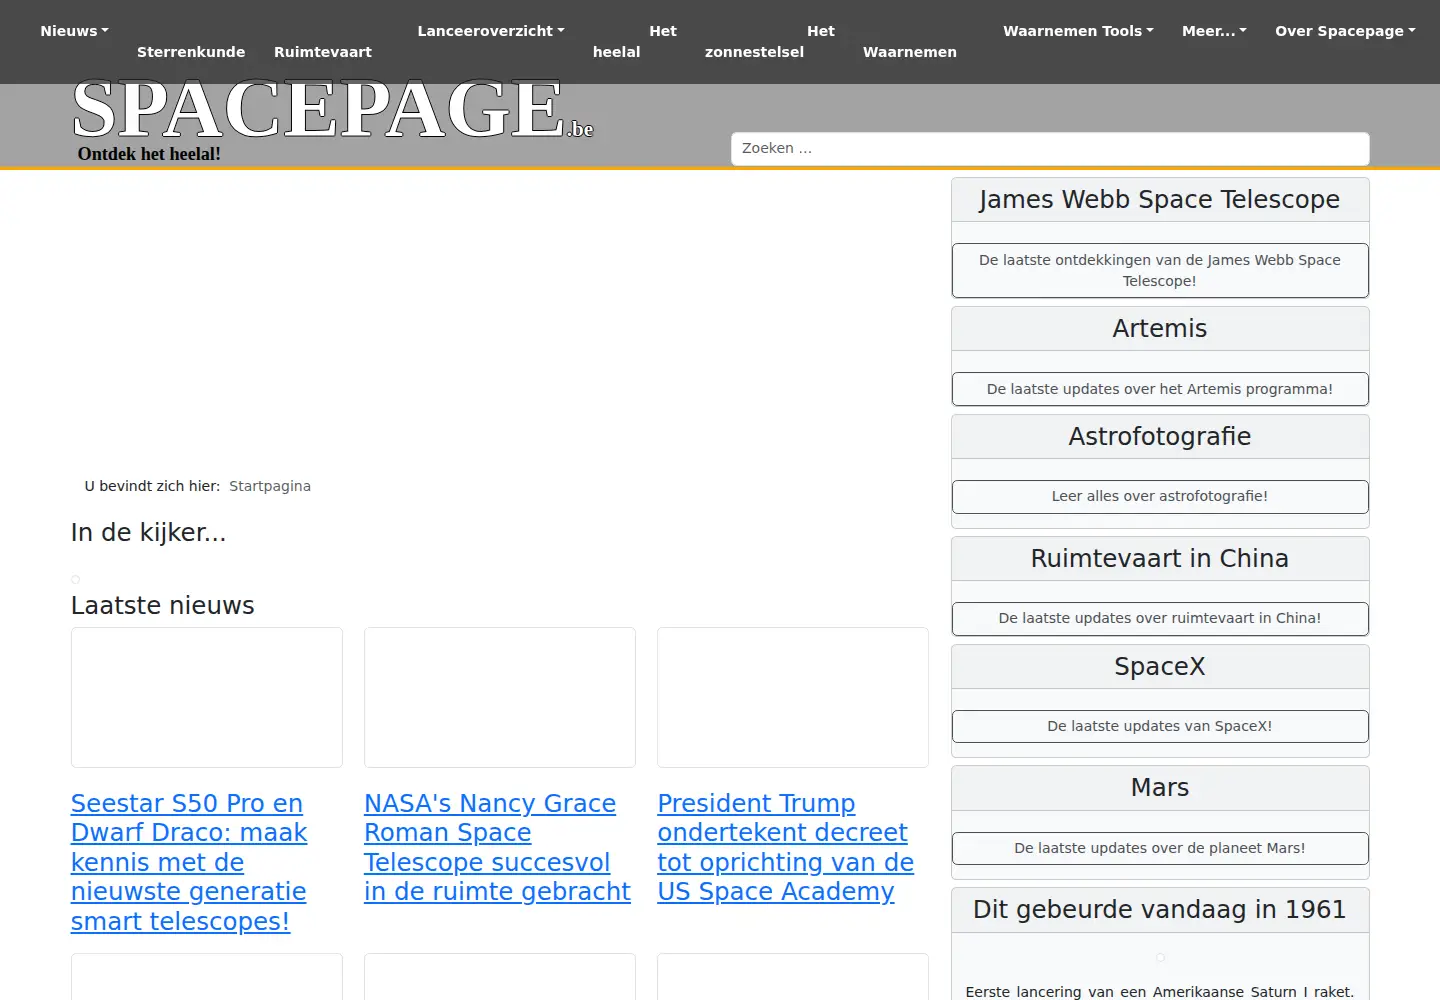View latest updates over de planeet Mars
The width and height of the screenshot is (1440, 1000).
click(x=1160, y=848)
